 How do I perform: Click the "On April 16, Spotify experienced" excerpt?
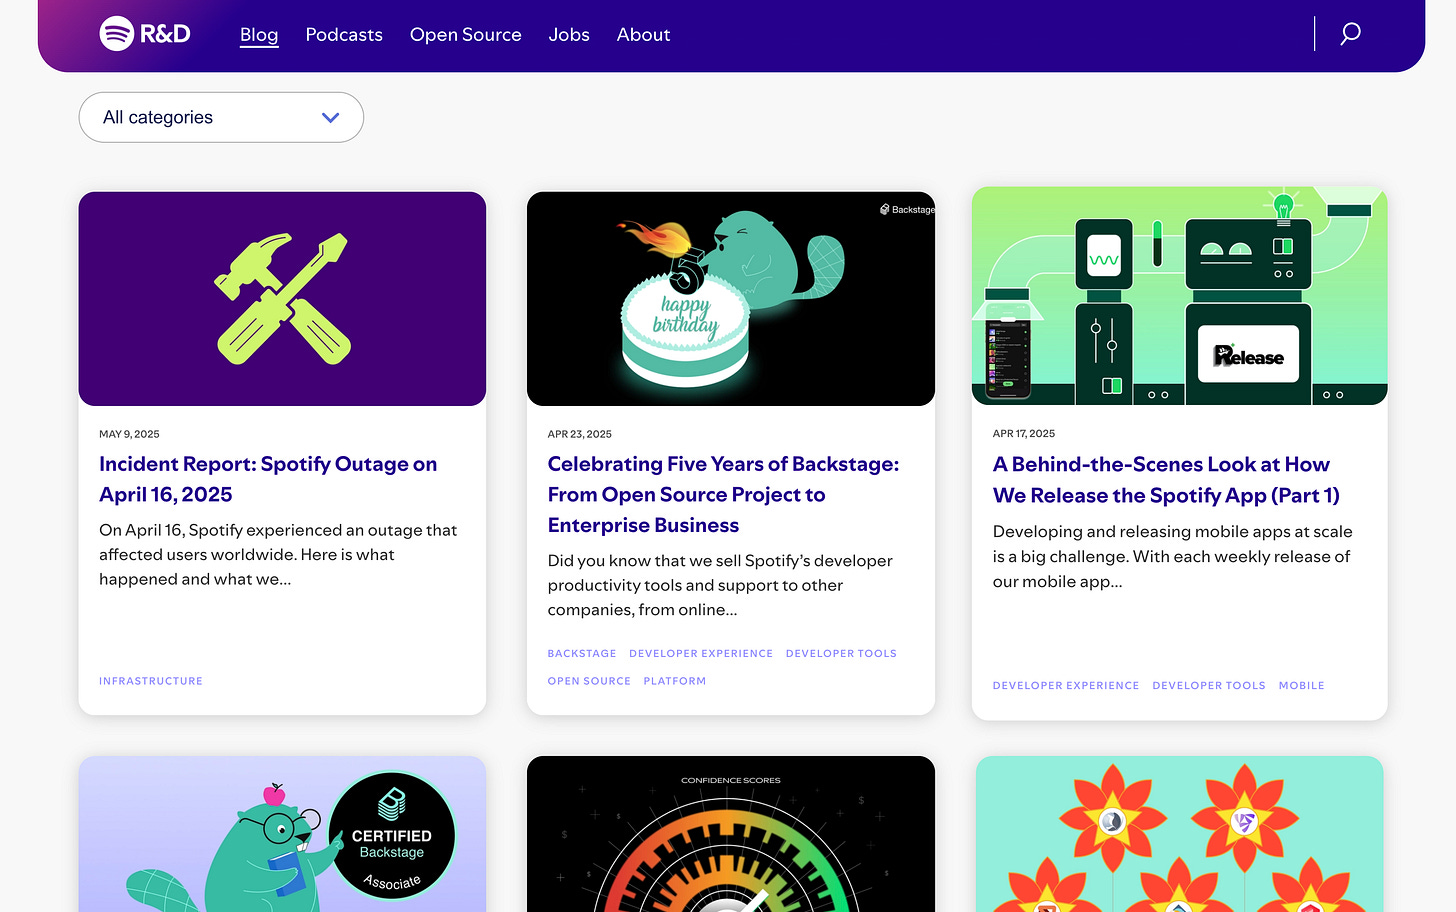[278, 555]
